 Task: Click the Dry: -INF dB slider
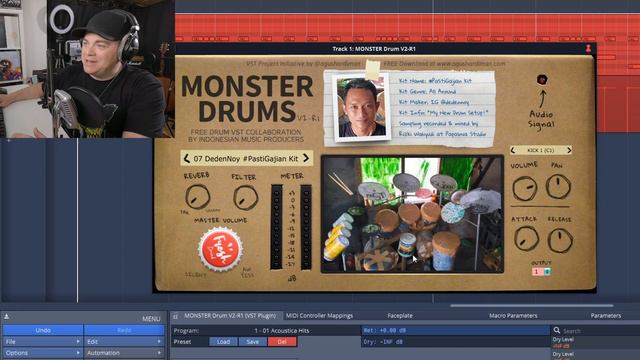[455, 342]
